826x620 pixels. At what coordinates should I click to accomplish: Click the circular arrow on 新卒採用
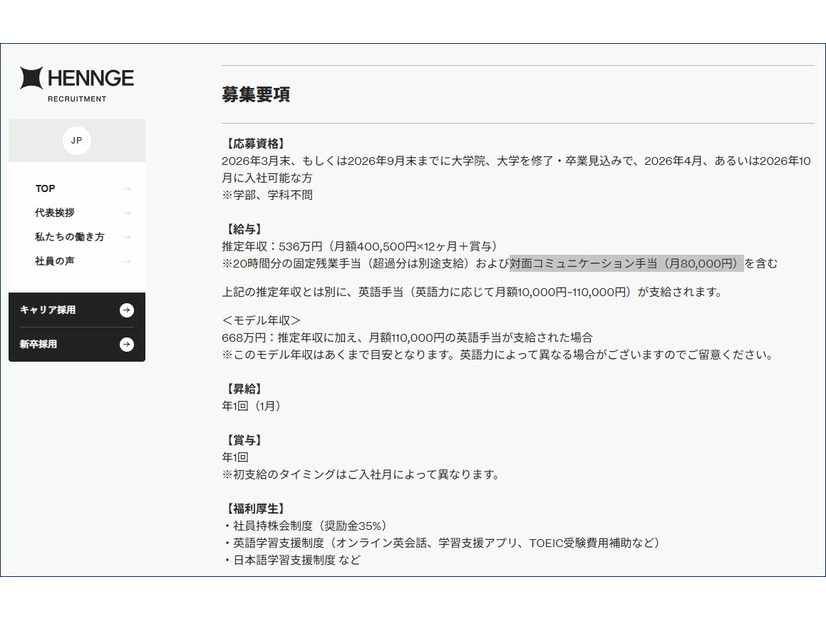tap(126, 344)
